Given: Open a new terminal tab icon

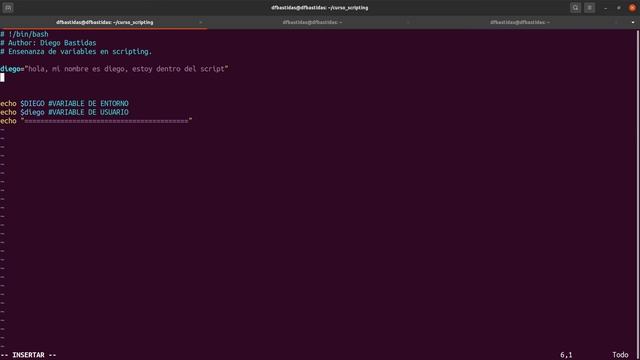Looking at the screenshot, I should pyautogui.click(x=8, y=8).
